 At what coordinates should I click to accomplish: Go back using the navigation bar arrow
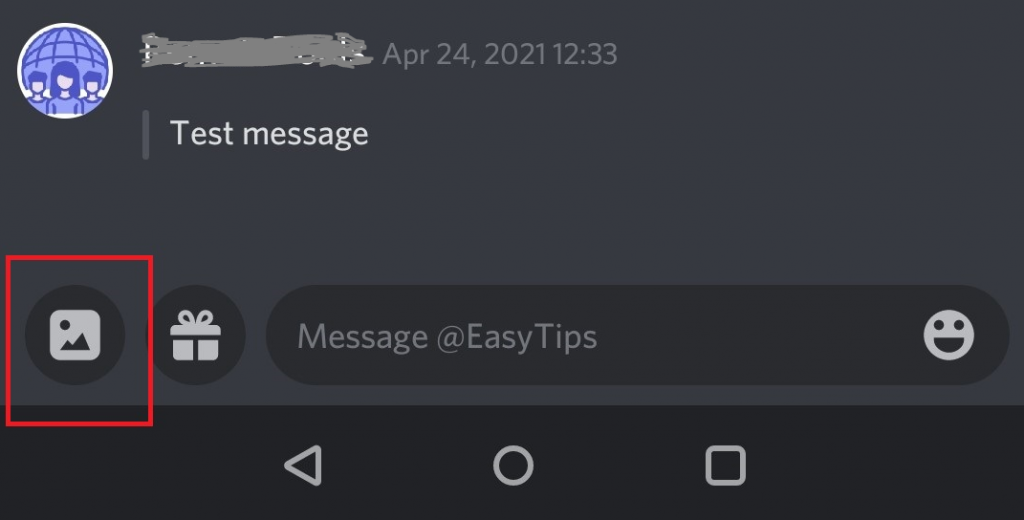tap(304, 466)
